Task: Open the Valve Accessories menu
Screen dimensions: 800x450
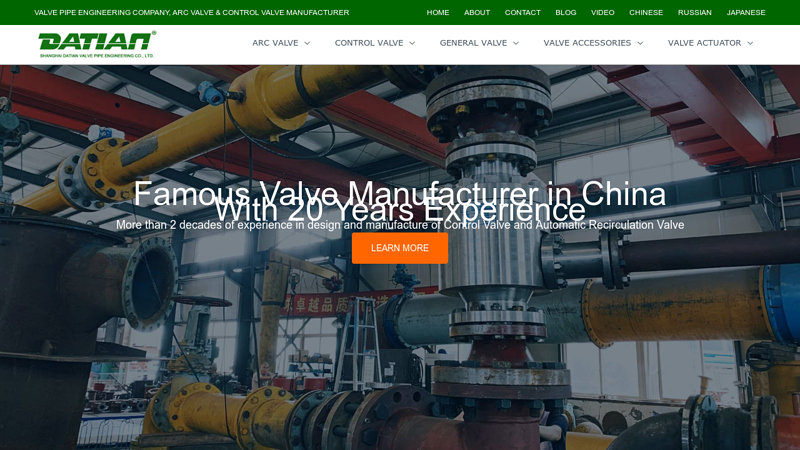Action: [587, 43]
